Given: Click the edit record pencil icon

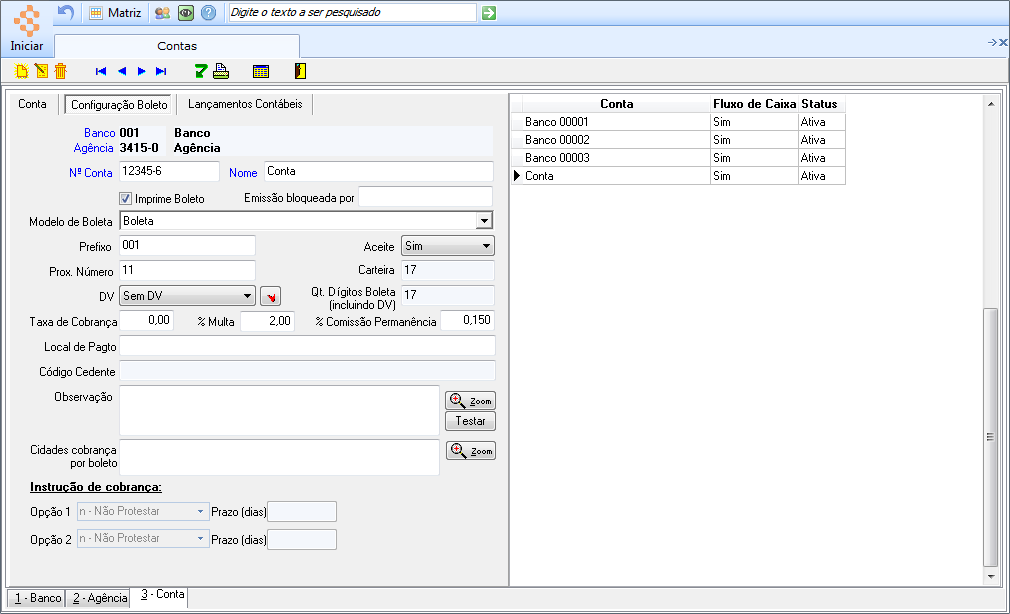Looking at the screenshot, I should 41,71.
